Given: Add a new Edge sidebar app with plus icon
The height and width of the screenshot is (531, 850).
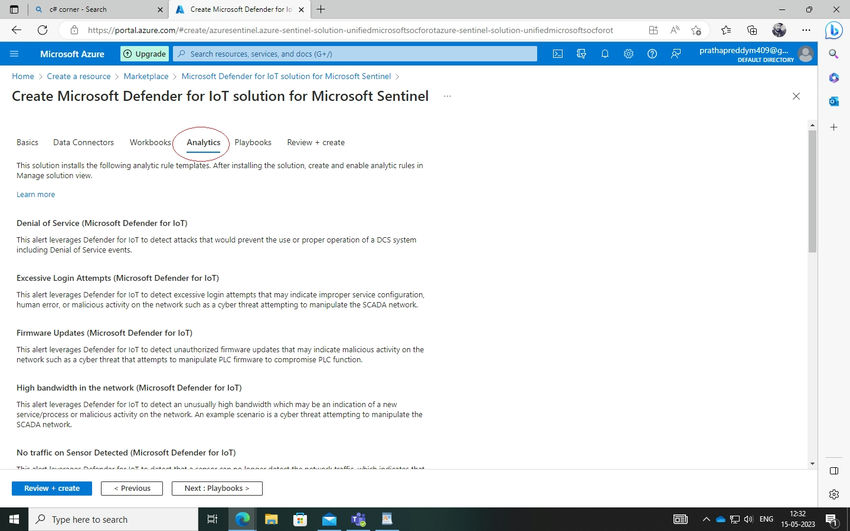Looking at the screenshot, I should pos(834,127).
